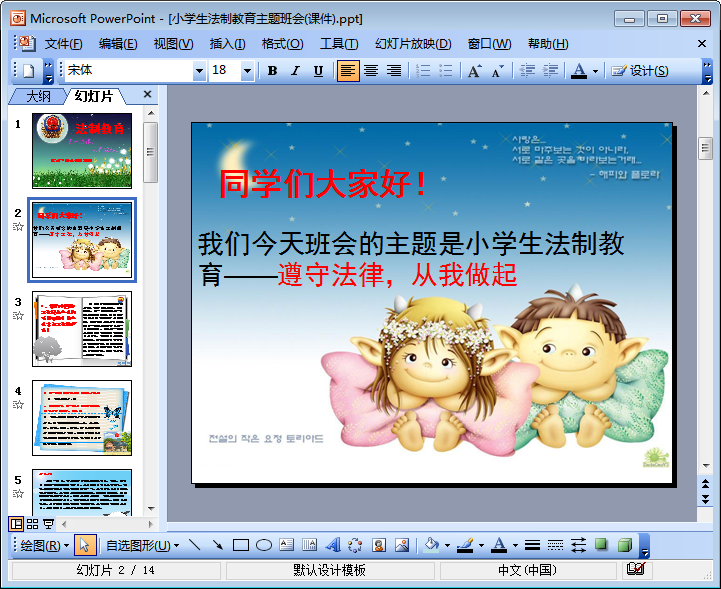Image resolution: width=721 pixels, height=589 pixels.
Task: Apply the formatting toolbar font color
Action: pyautogui.click(x=579, y=71)
